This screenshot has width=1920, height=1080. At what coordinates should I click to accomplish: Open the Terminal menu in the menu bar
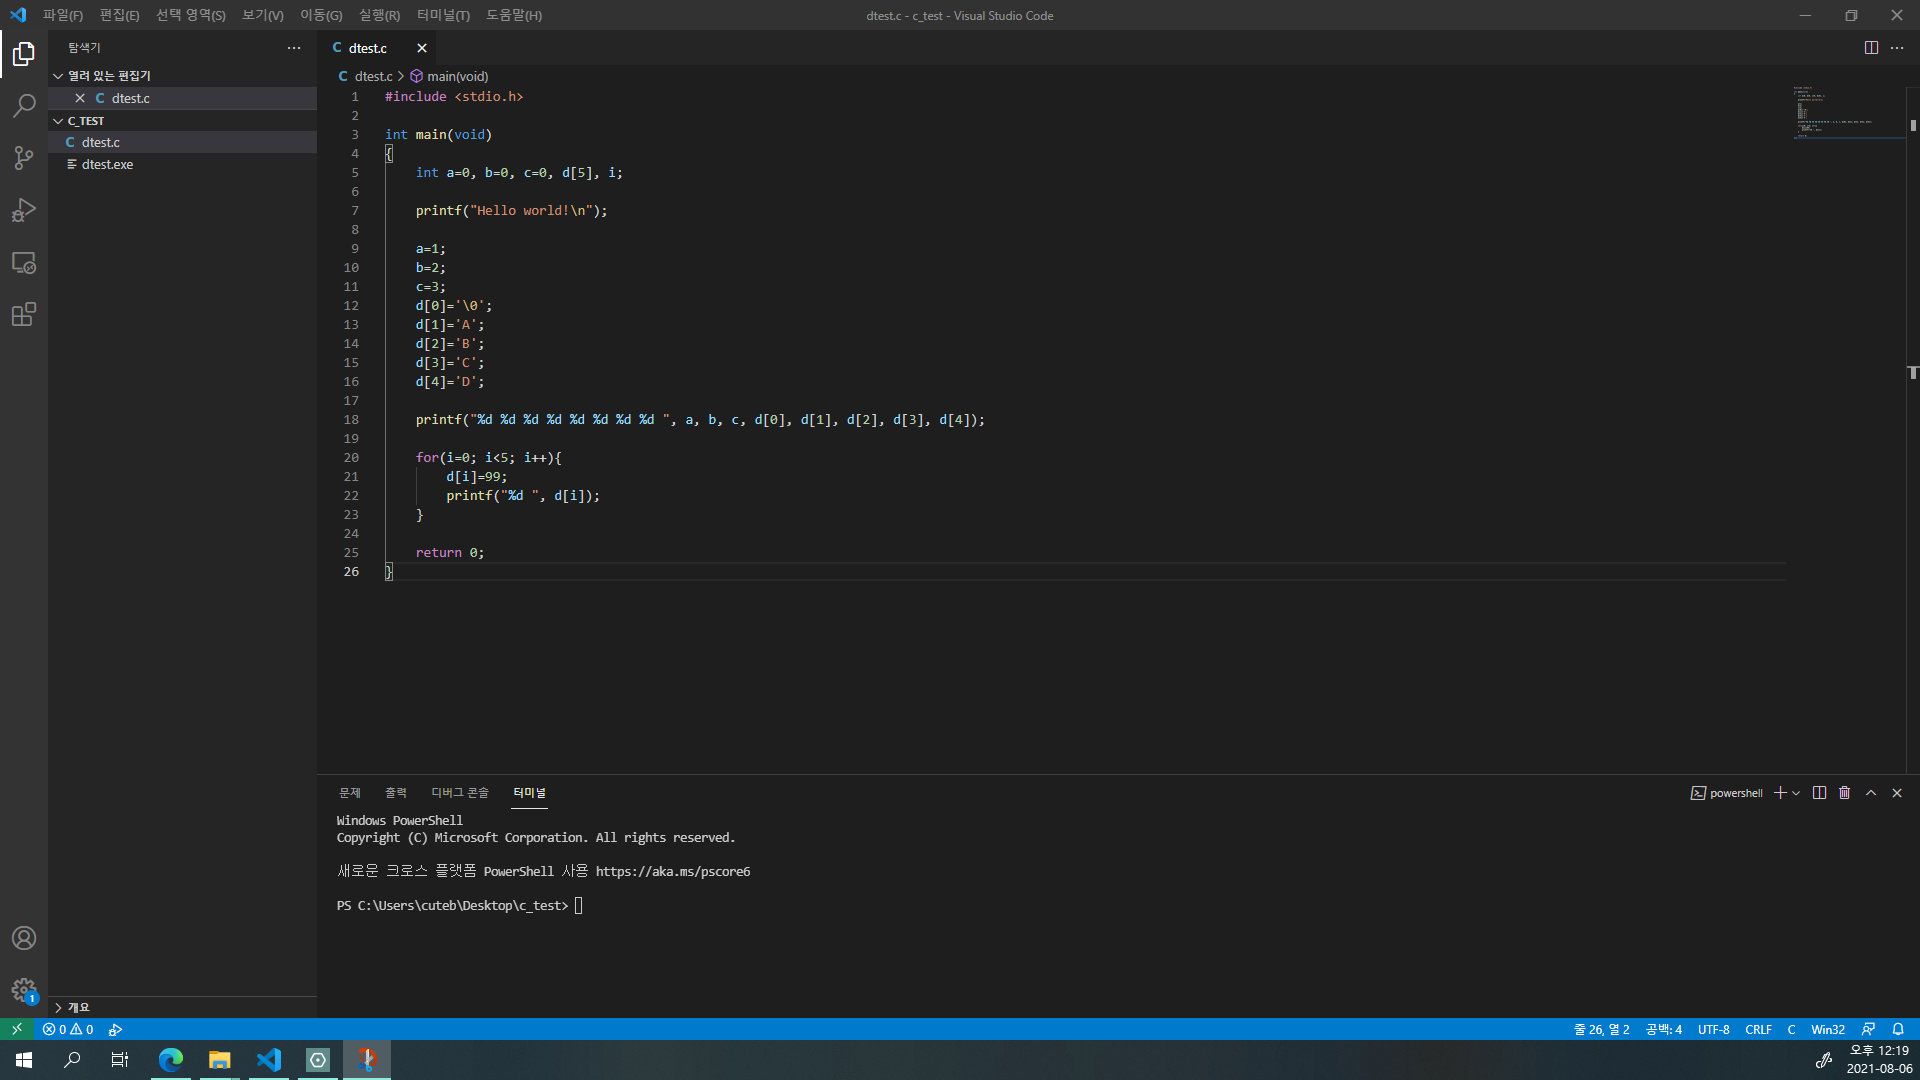coord(443,15)
